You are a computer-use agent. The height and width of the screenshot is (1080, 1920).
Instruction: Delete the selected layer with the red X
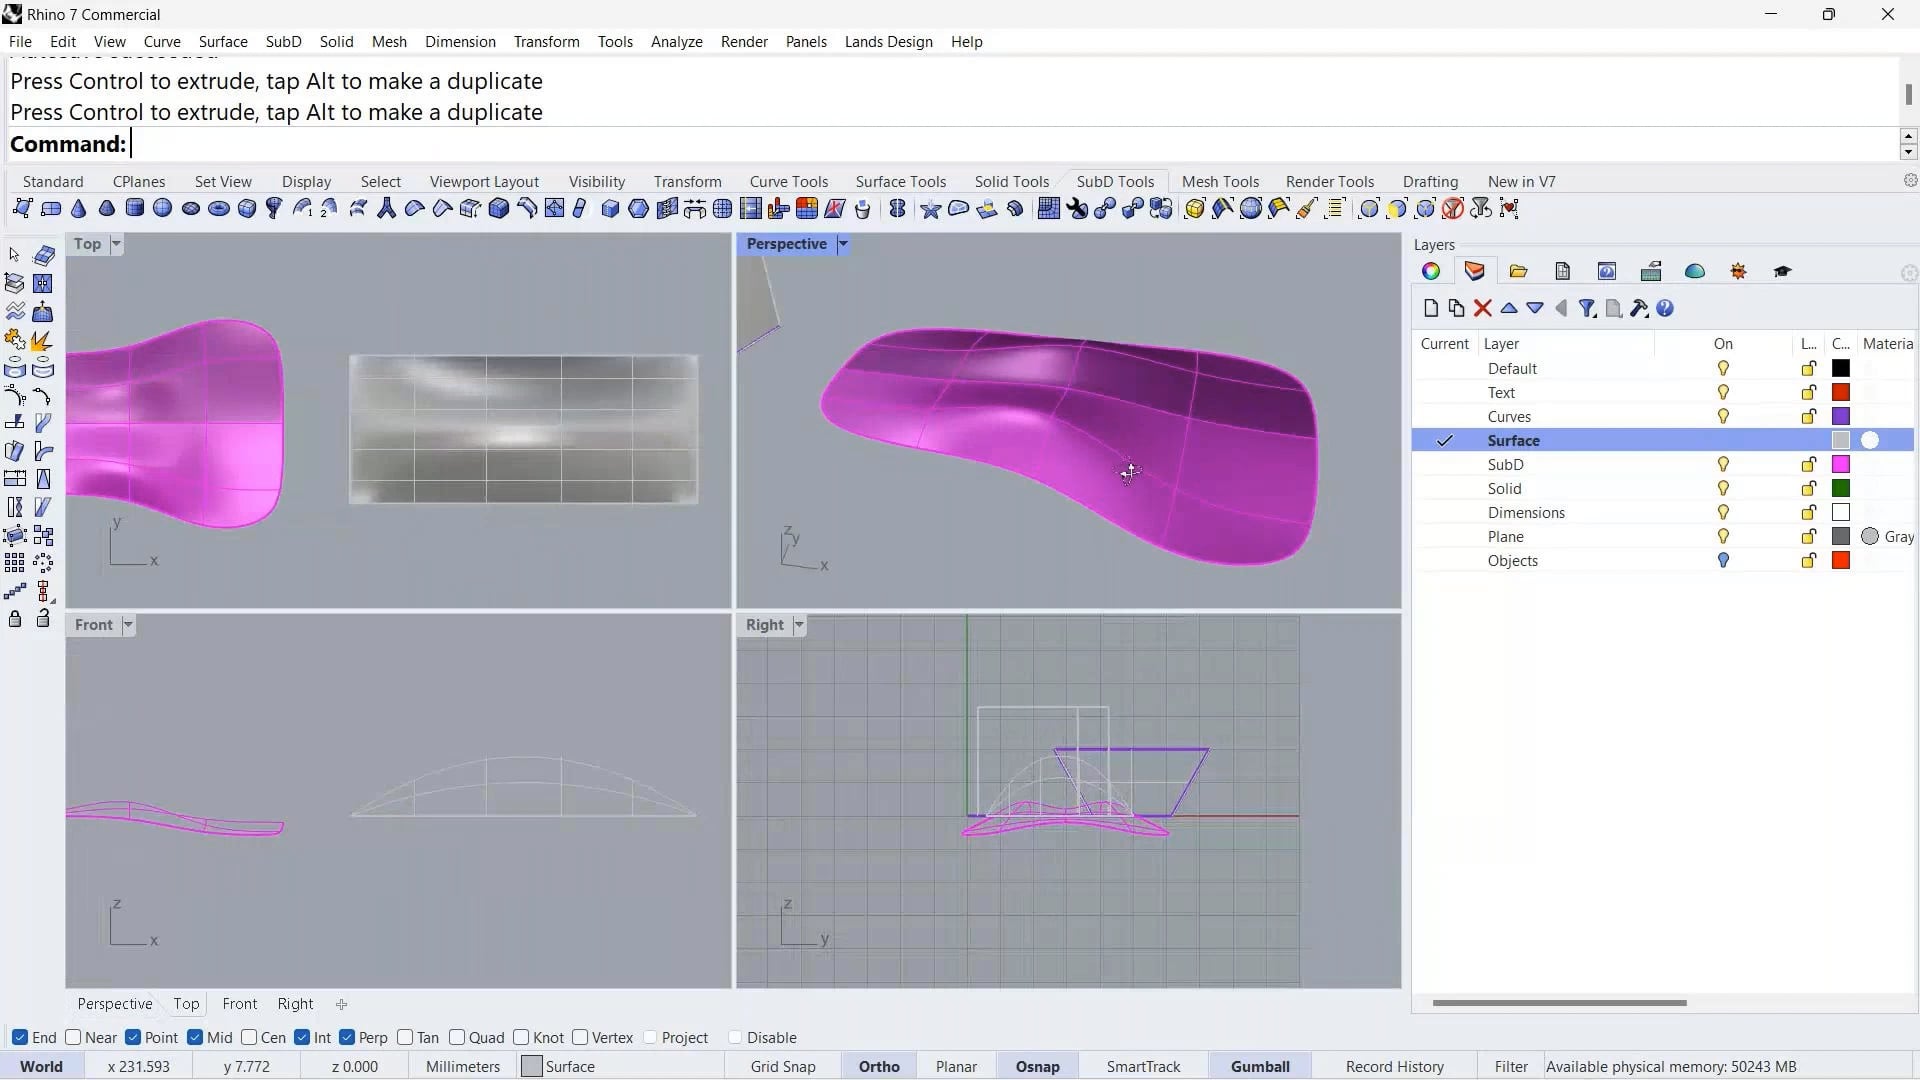[1483, 308]
